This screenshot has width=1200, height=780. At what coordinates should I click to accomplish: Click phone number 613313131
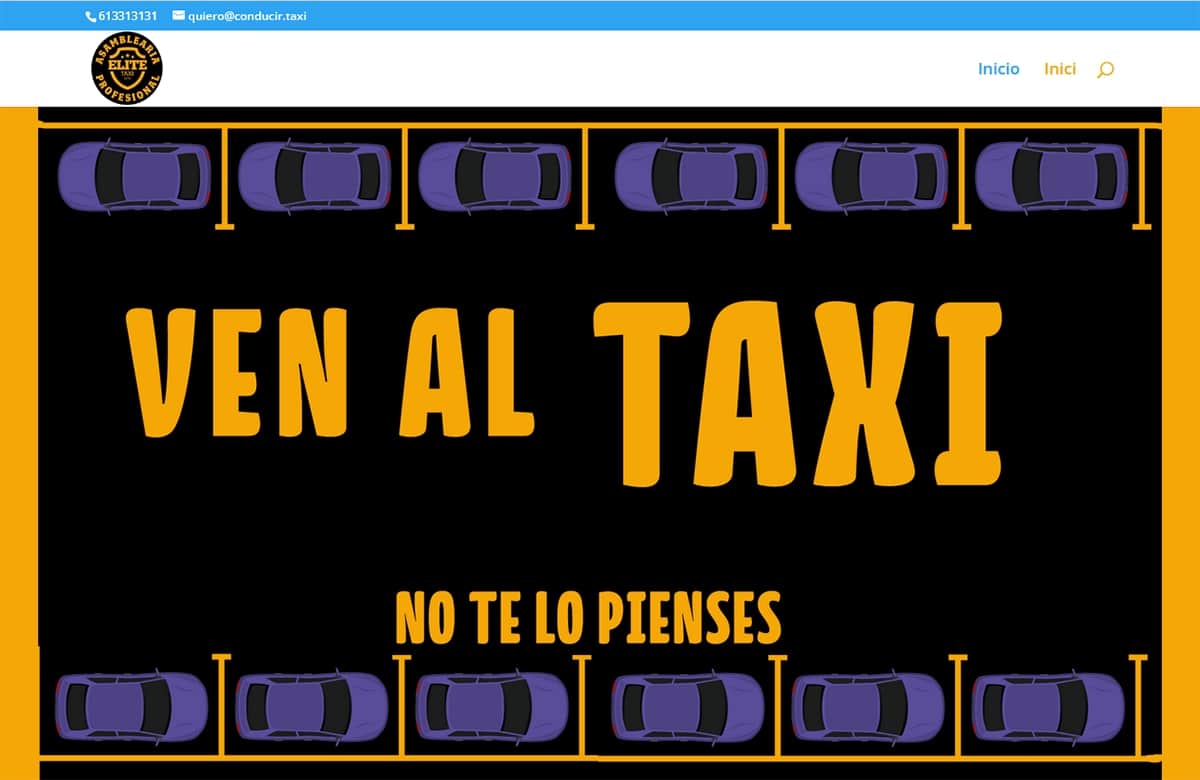pos(128,16)
